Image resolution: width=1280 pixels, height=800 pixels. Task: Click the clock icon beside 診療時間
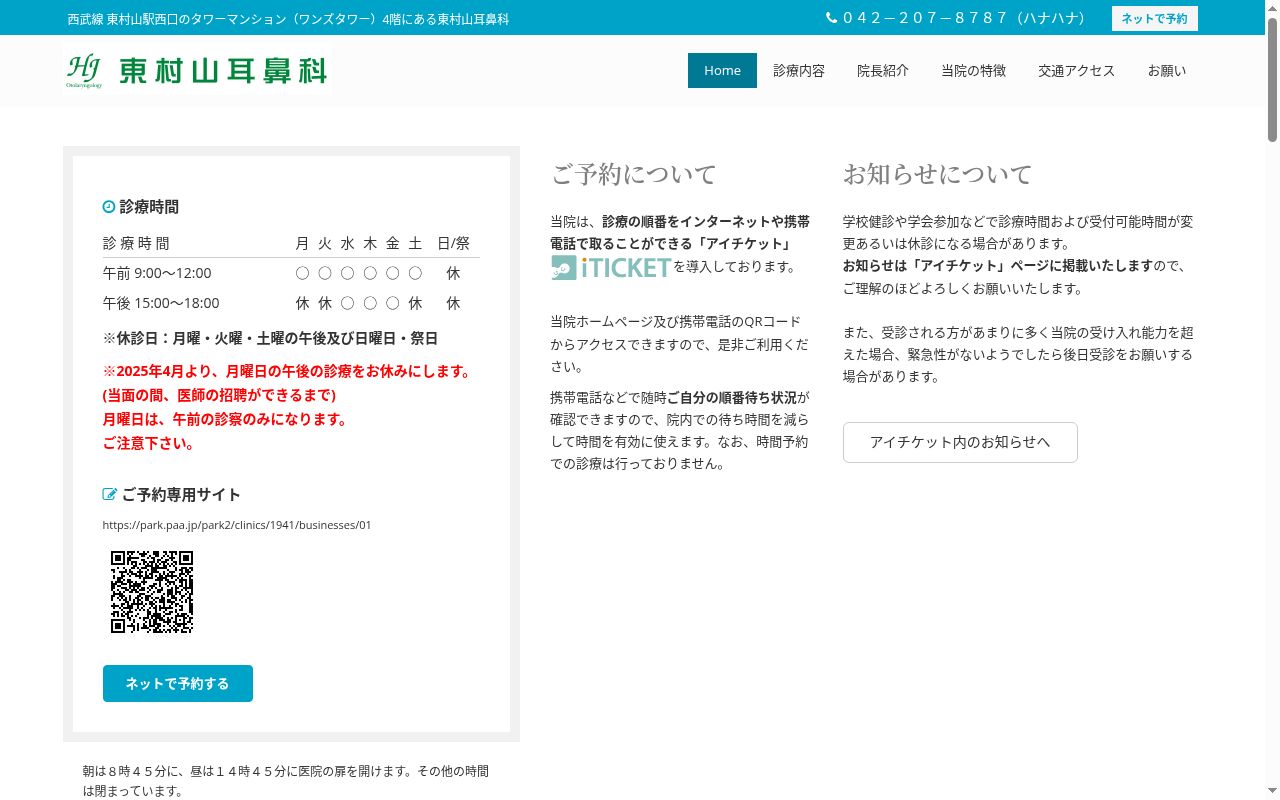click(x=109, y=207)
